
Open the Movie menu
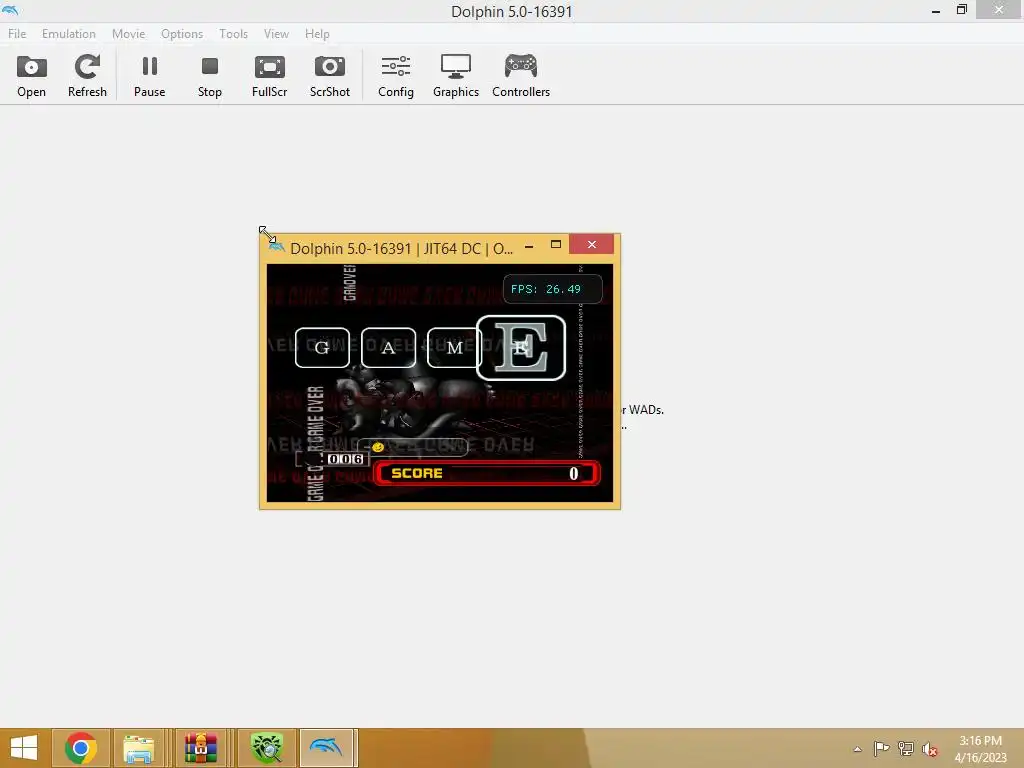point(129,34)
